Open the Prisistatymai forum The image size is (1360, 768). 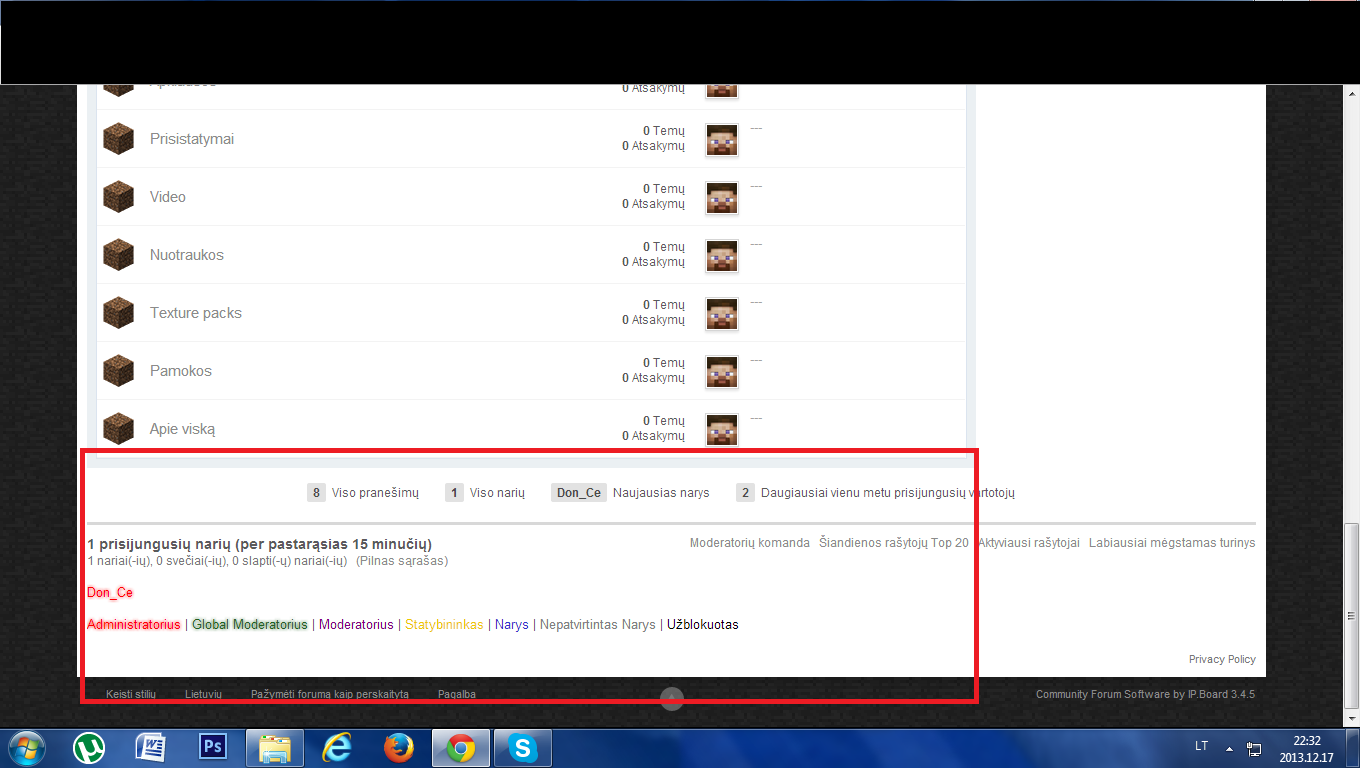[192, 139]
